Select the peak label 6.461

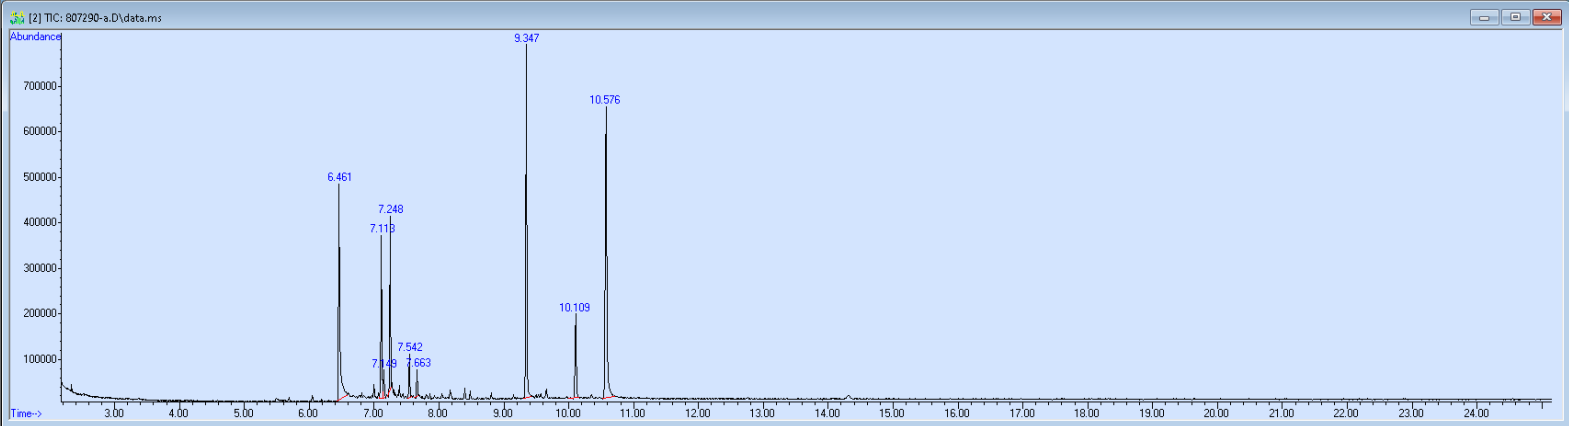point(340,177)
